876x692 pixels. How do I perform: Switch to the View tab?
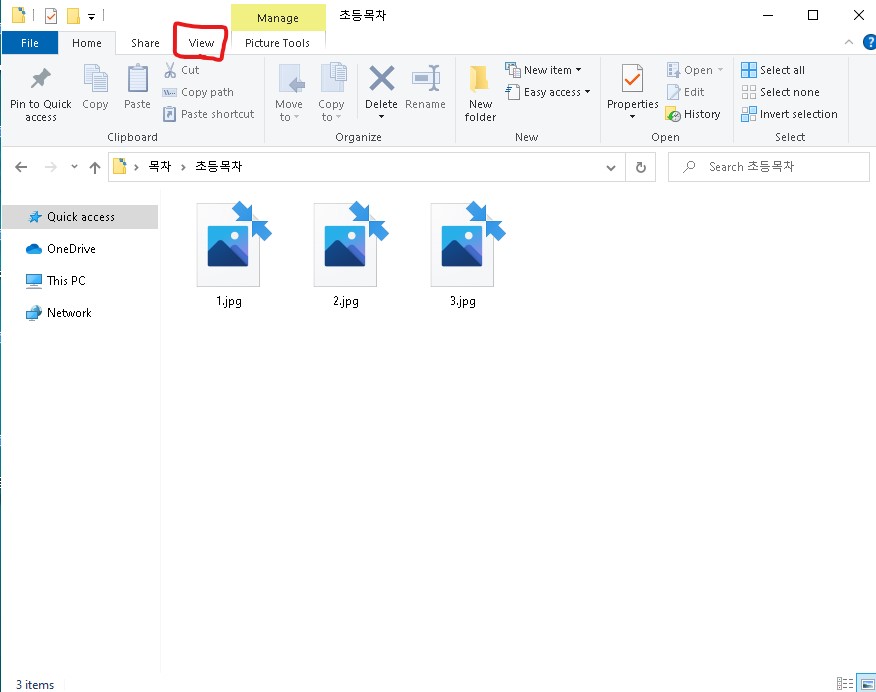tap(201, 43)
